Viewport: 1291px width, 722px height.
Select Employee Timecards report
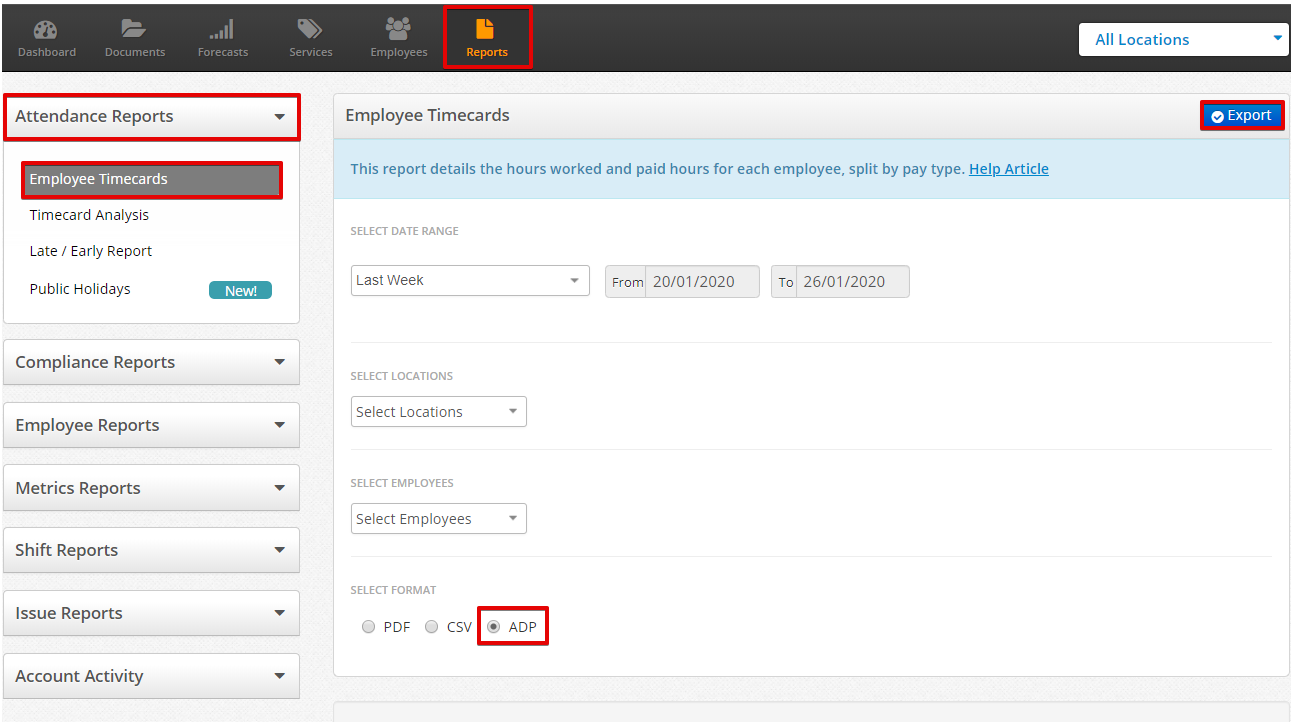point(152,180)
